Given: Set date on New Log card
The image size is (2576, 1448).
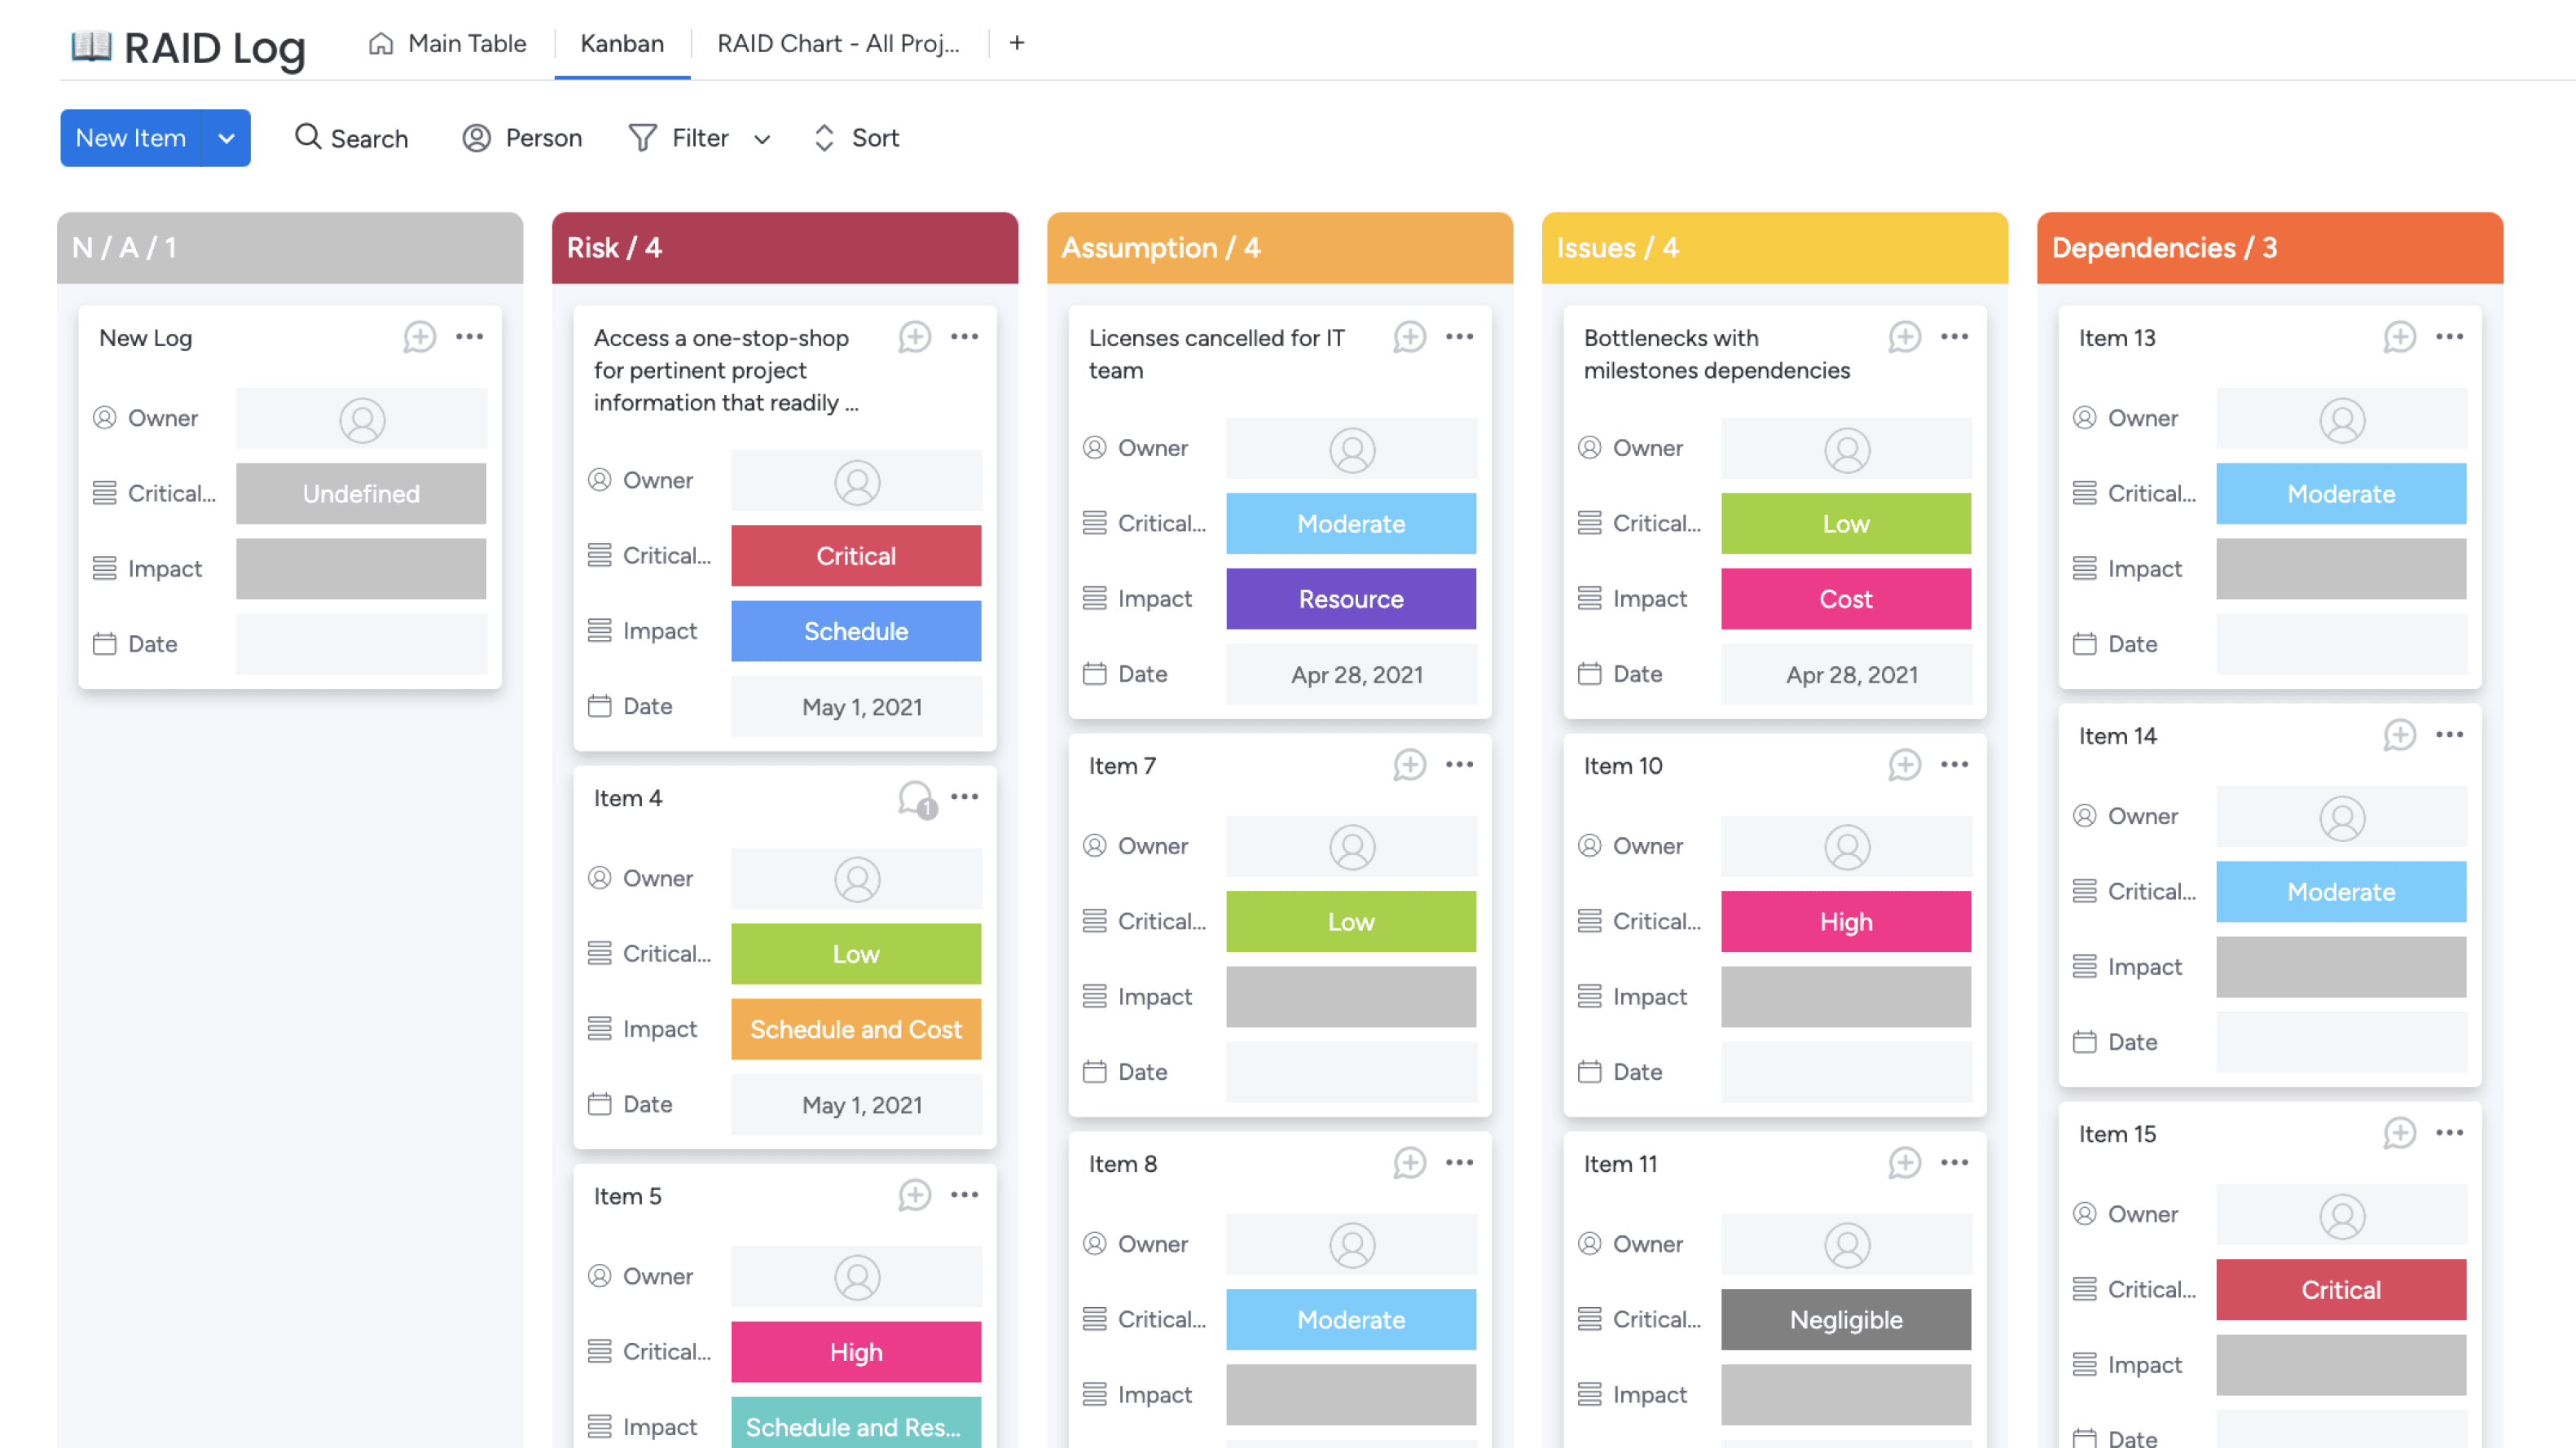Looking at the screenshot, I should coord(361,644).
